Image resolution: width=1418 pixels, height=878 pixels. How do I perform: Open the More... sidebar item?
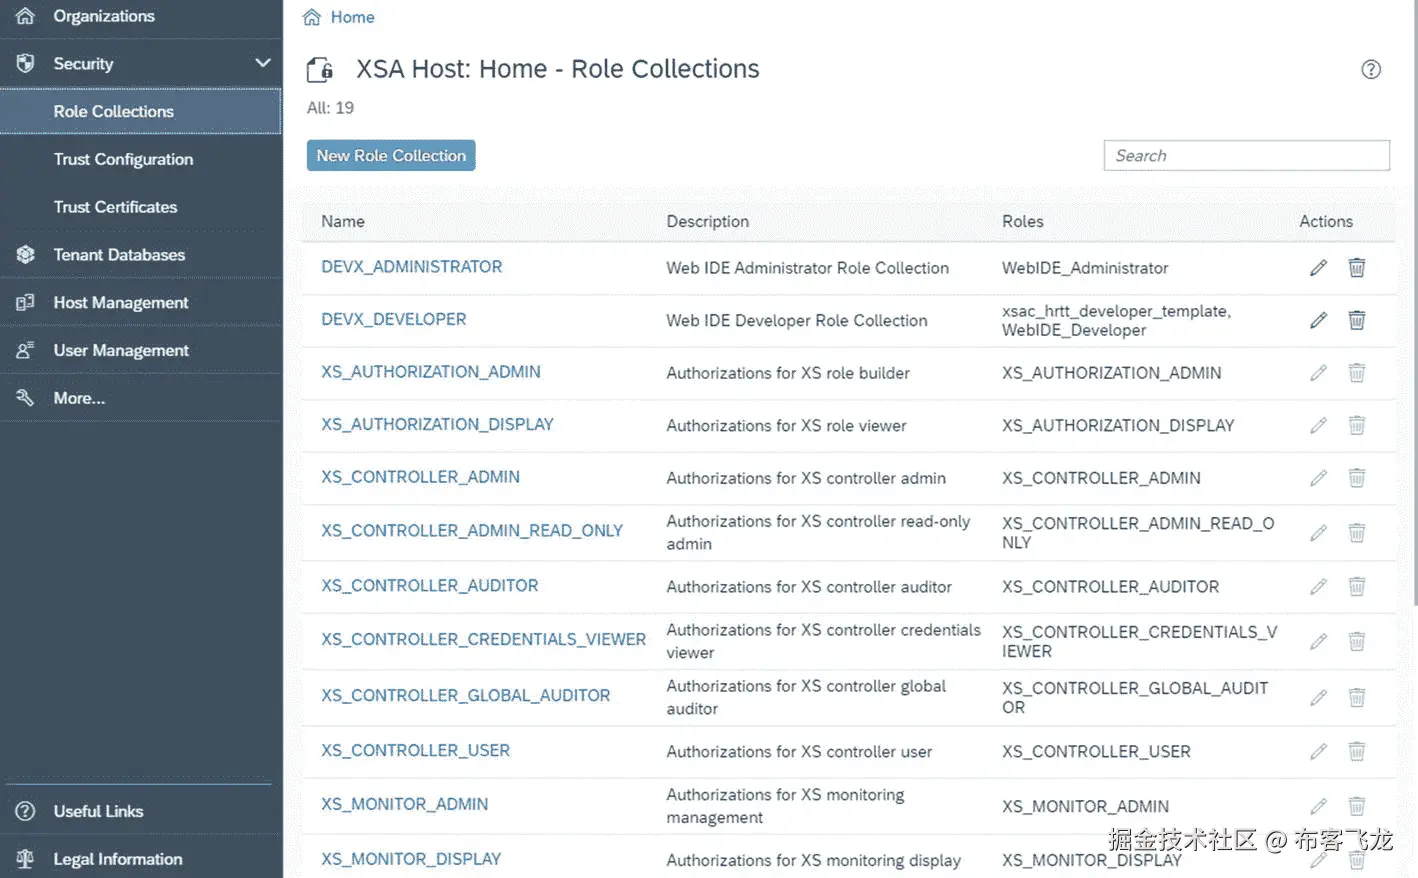click(79, 398)
